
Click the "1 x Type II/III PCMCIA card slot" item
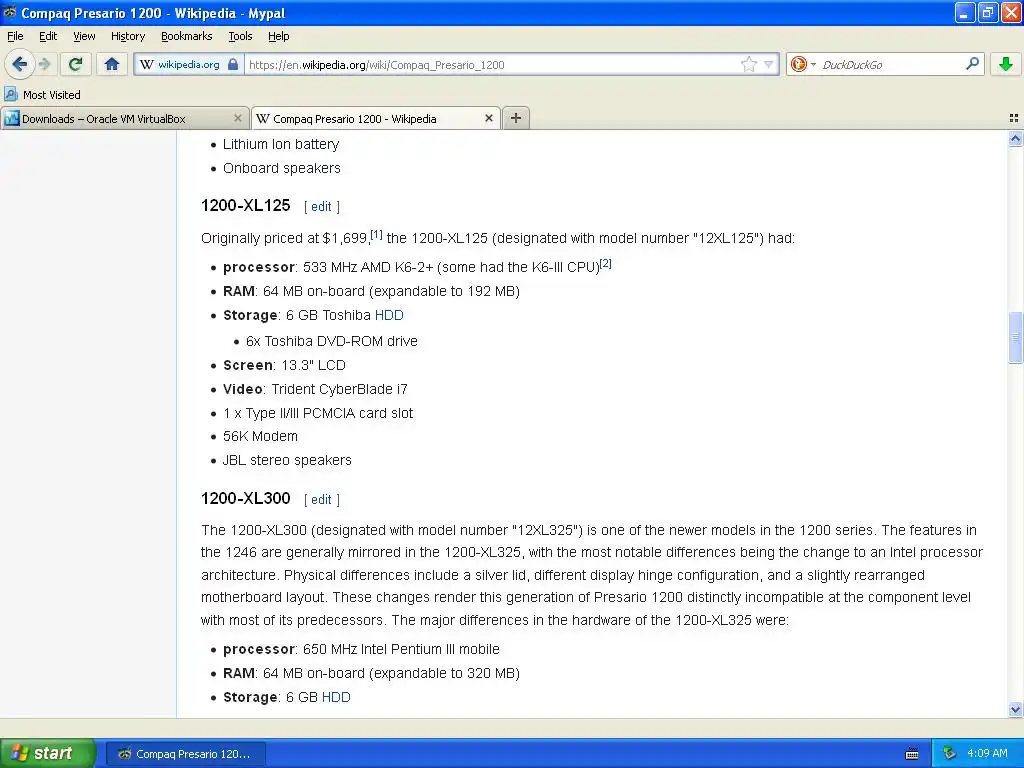(318, 413)
